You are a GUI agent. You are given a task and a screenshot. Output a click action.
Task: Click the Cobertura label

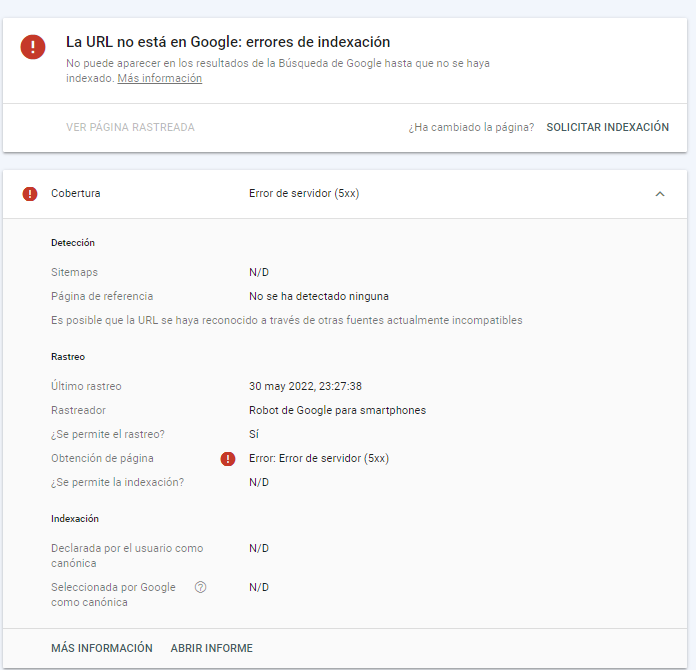(75, 194)
